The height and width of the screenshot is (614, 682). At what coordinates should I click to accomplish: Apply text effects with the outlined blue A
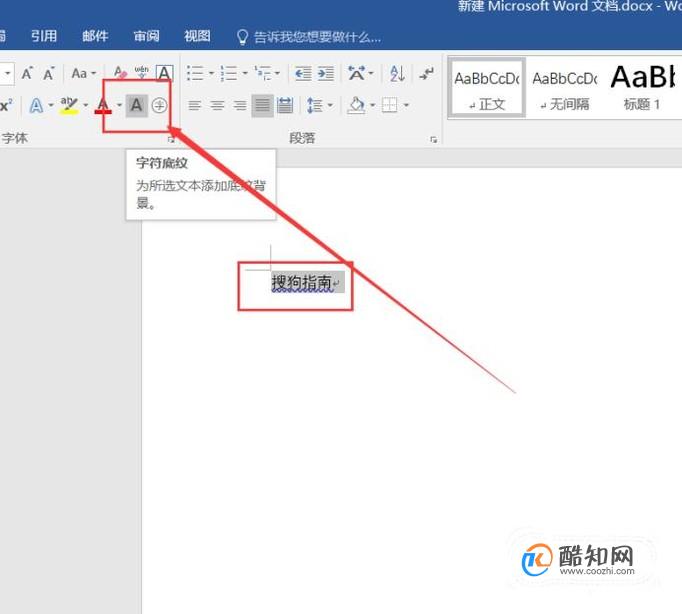click(x=36, y=106)
